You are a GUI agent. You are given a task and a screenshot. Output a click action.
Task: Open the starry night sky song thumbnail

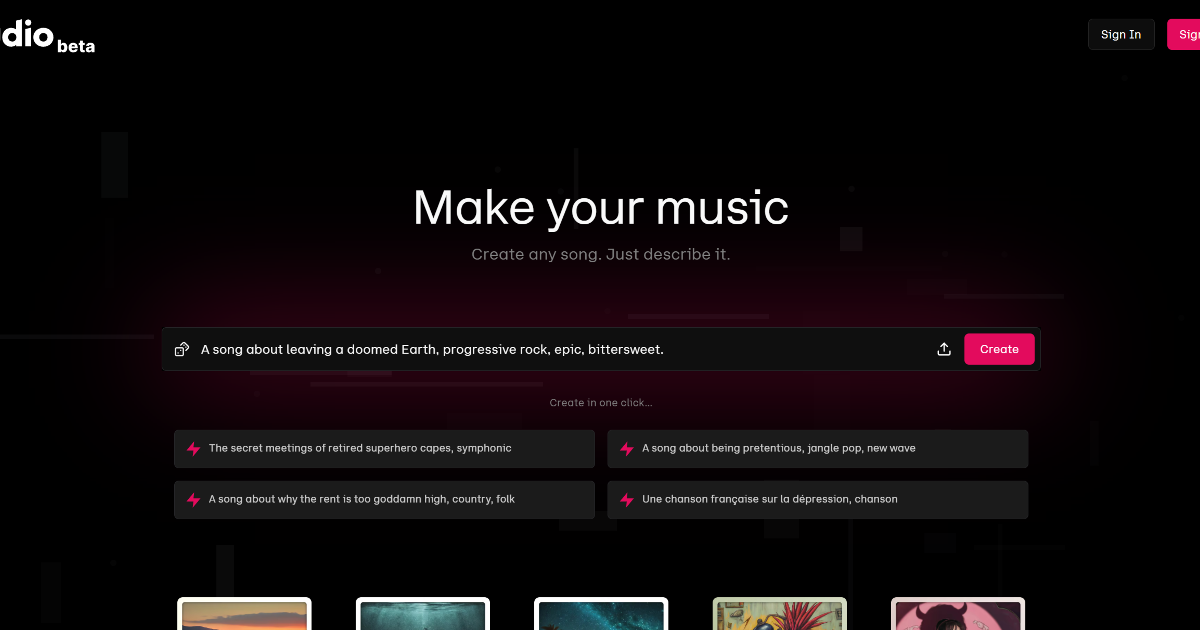[x=600, y=615]
